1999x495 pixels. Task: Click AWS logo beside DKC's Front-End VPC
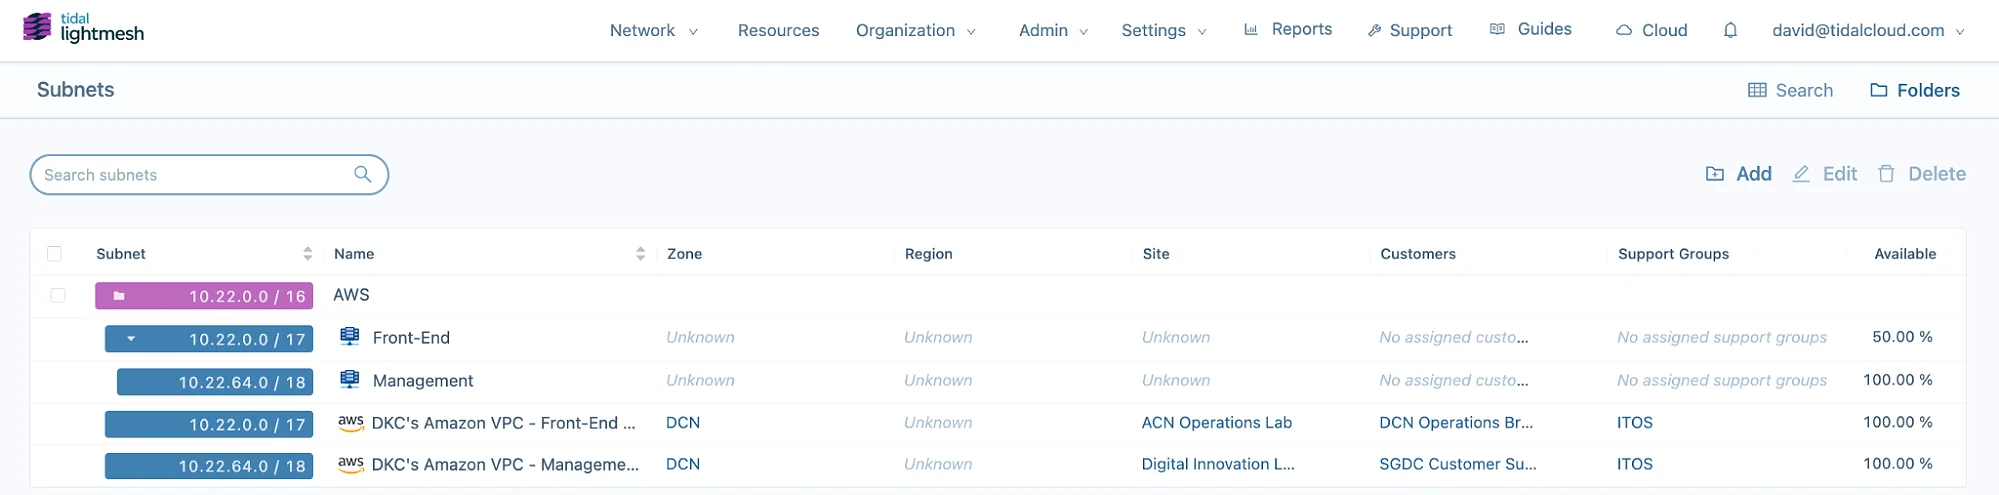click(351, 423)
